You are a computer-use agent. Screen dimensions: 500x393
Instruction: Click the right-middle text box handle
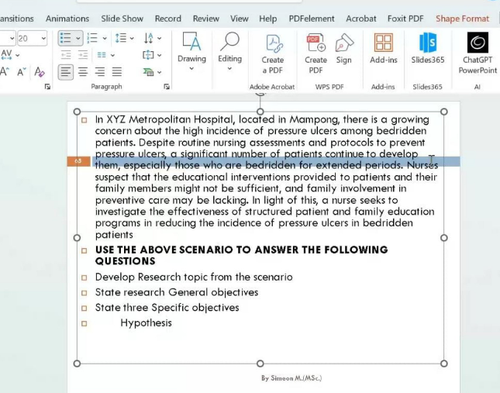coord(444,238)
